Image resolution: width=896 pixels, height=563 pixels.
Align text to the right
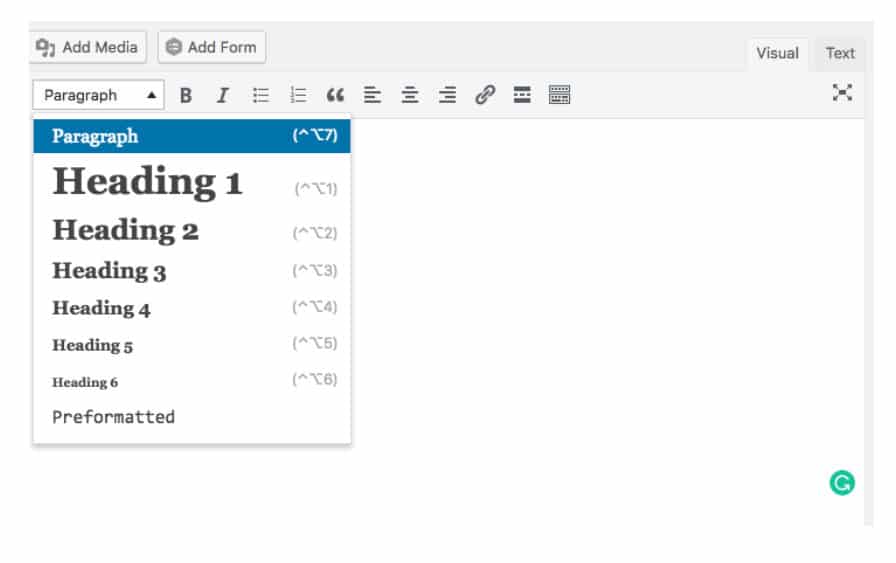447,95
